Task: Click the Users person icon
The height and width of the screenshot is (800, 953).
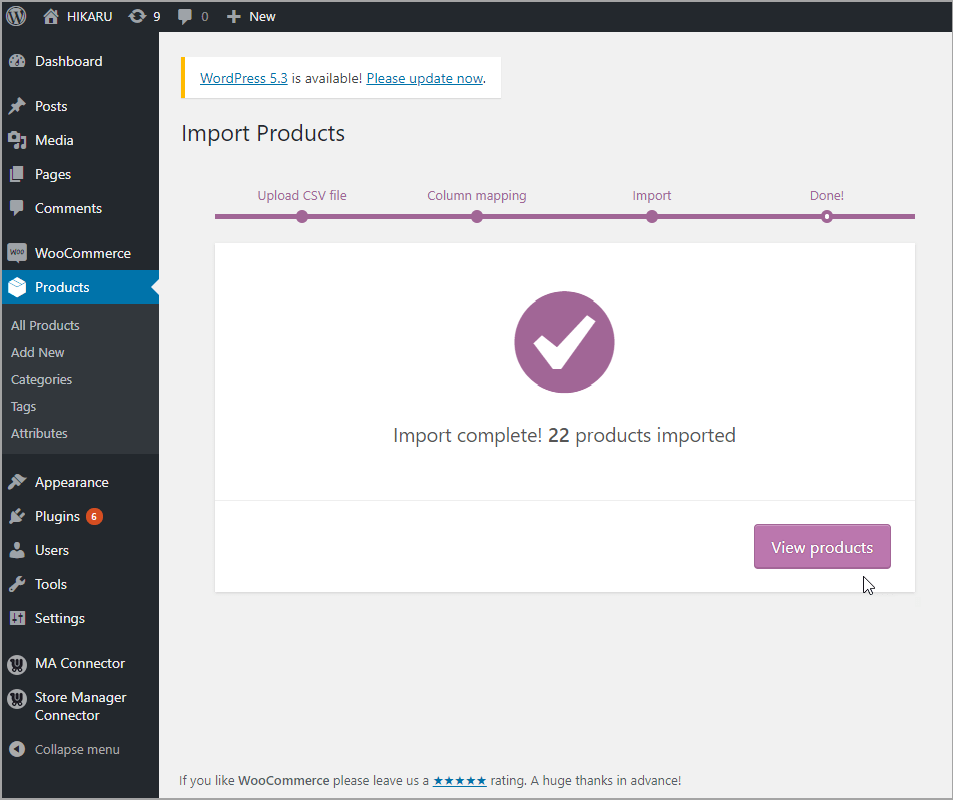Action: 17,550
